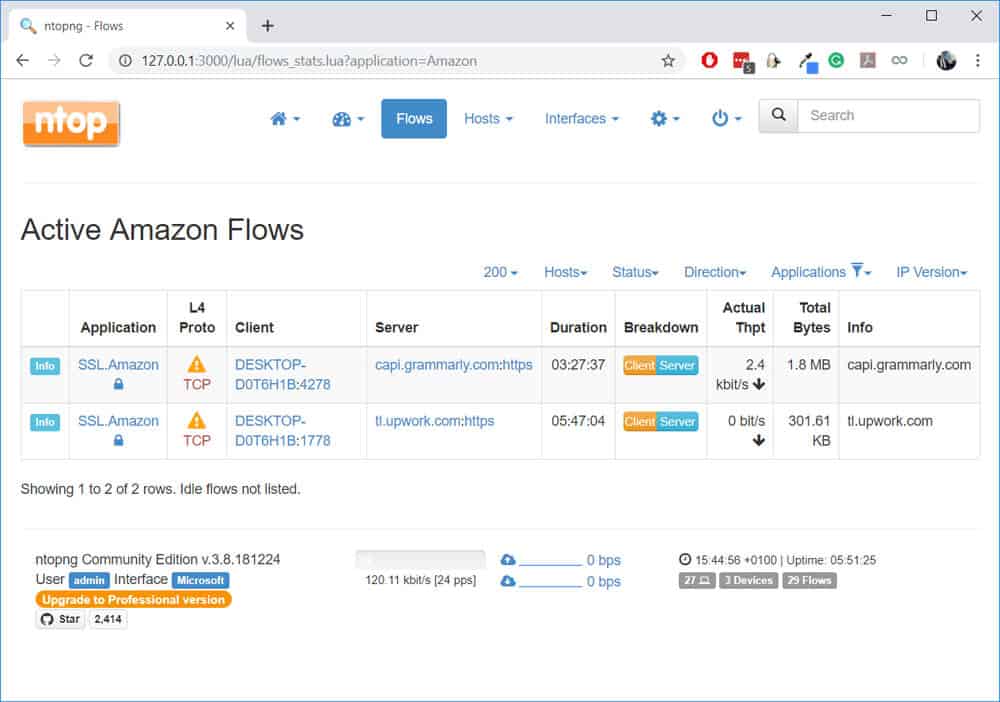Open the Interfaces menu in navbar

coord(582,119)
